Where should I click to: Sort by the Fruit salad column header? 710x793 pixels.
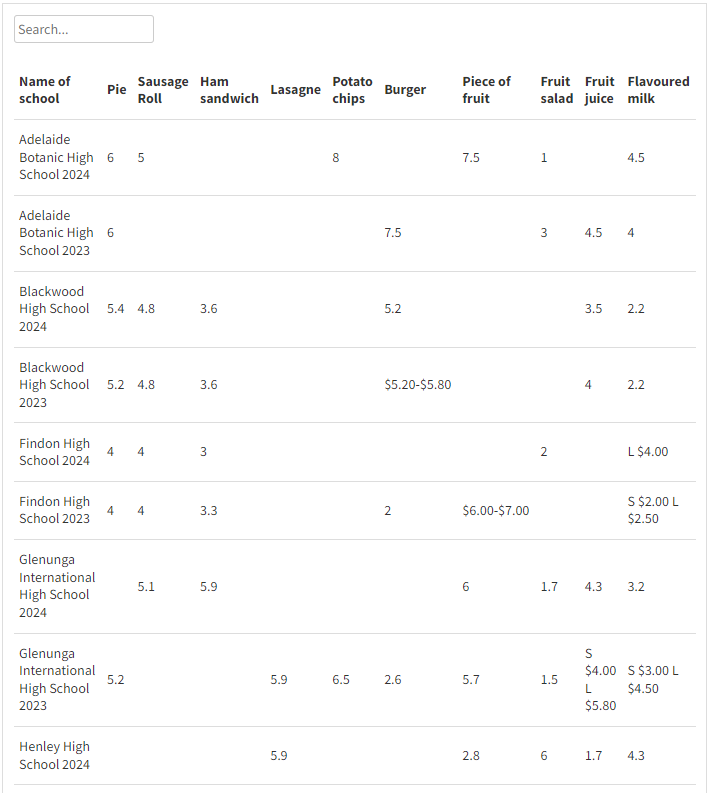[556, 90]
